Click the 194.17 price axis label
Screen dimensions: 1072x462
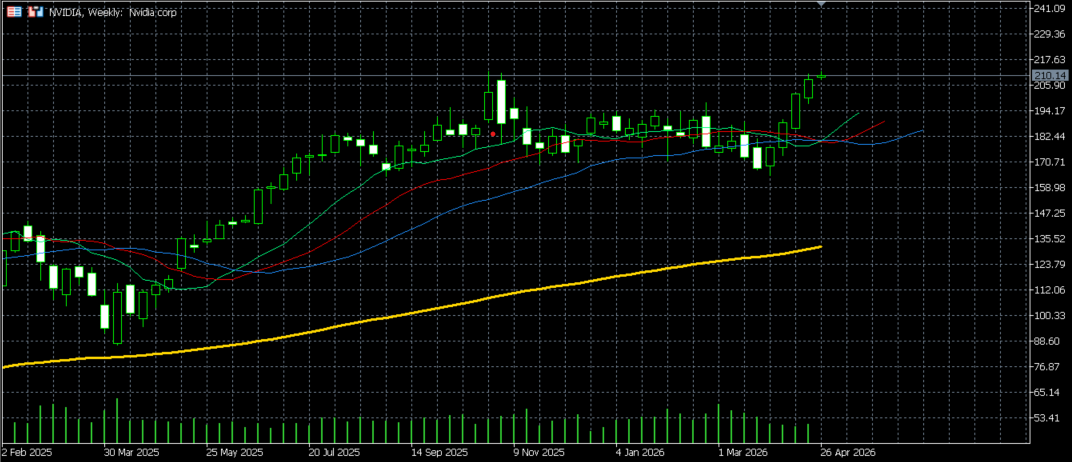point(1051,111)
